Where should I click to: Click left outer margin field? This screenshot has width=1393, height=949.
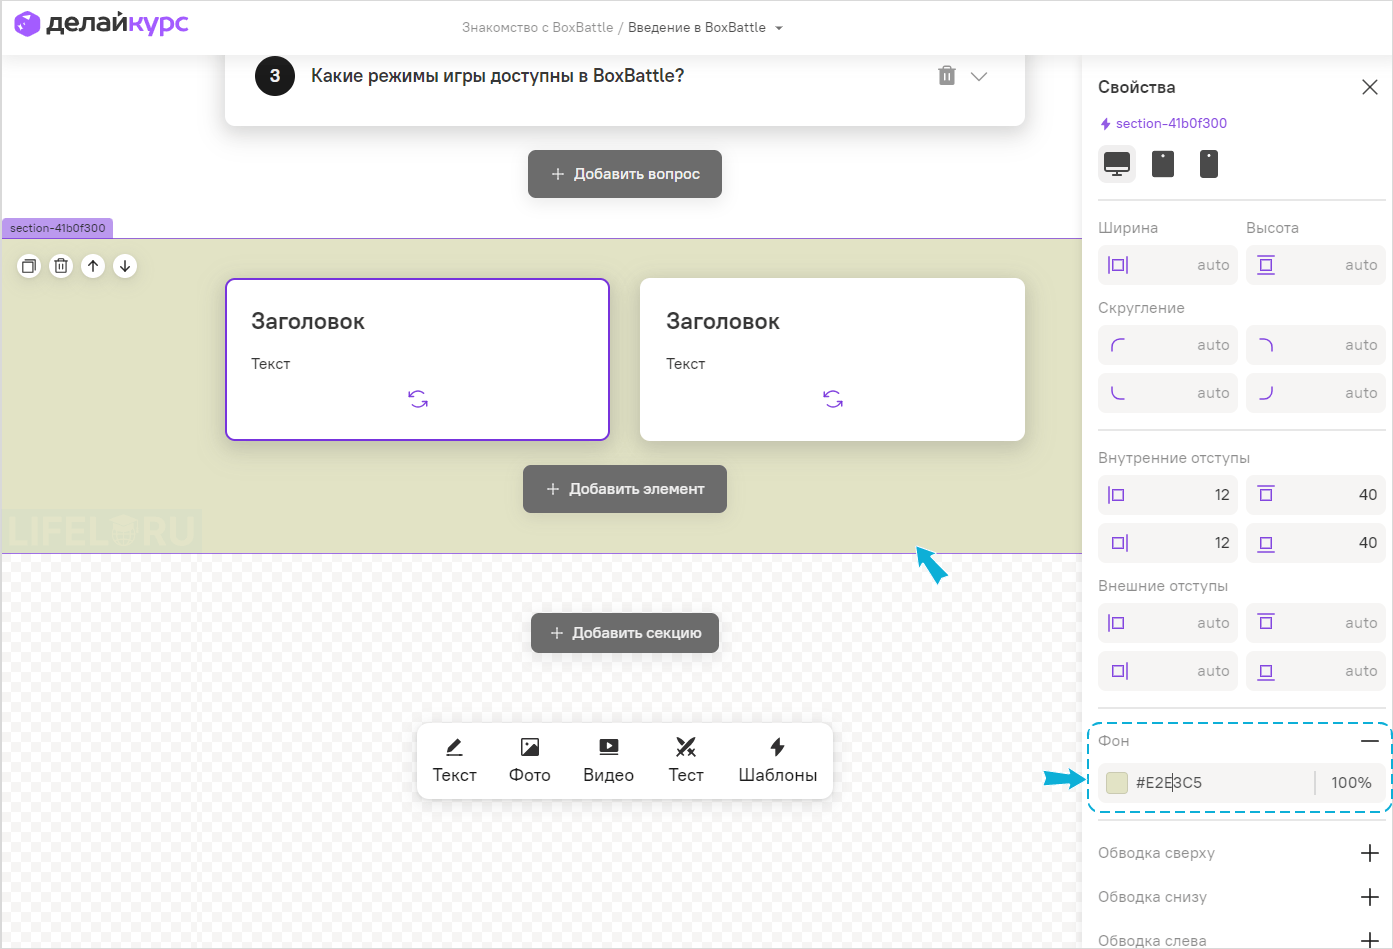[1168, 623]
